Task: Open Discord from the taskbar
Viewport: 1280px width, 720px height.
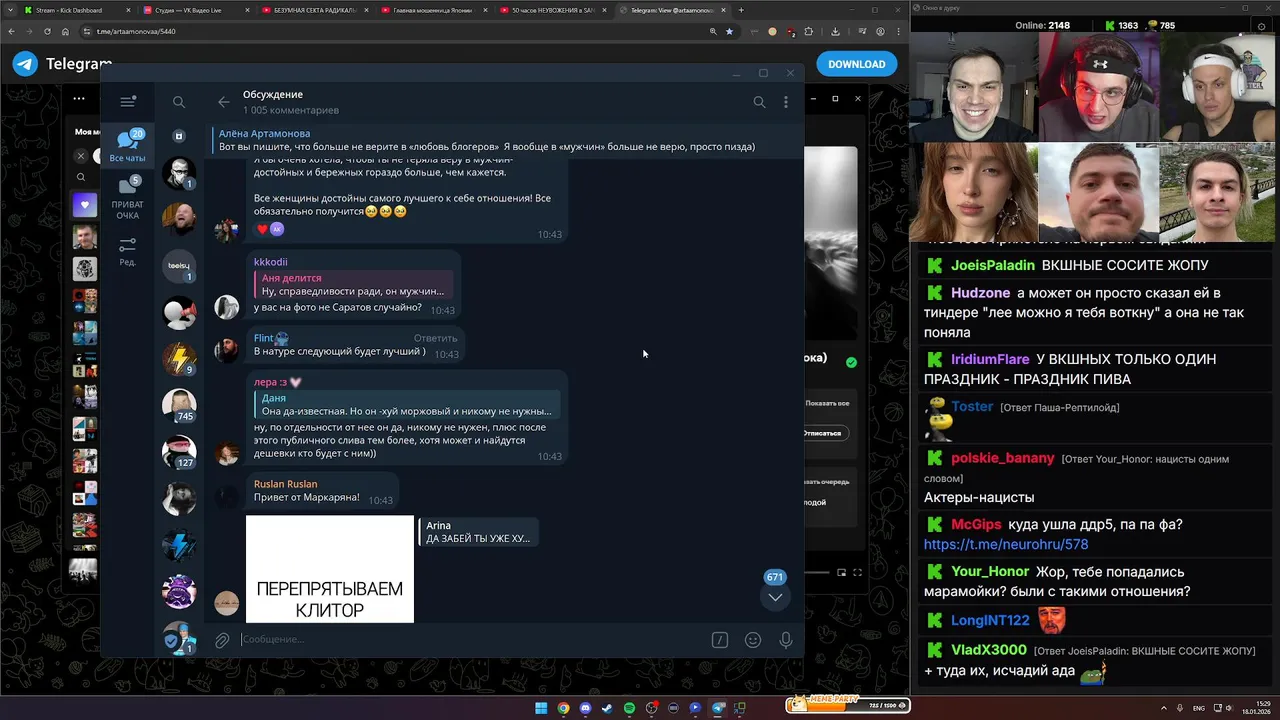Action: tap(585, 708)
